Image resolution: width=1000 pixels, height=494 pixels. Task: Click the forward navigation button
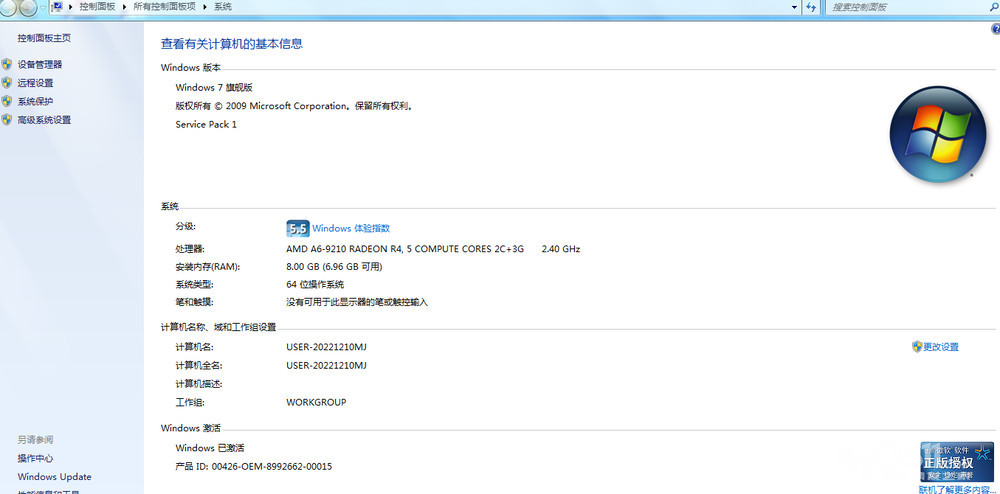pyautogui.click(x=27, y=8)
